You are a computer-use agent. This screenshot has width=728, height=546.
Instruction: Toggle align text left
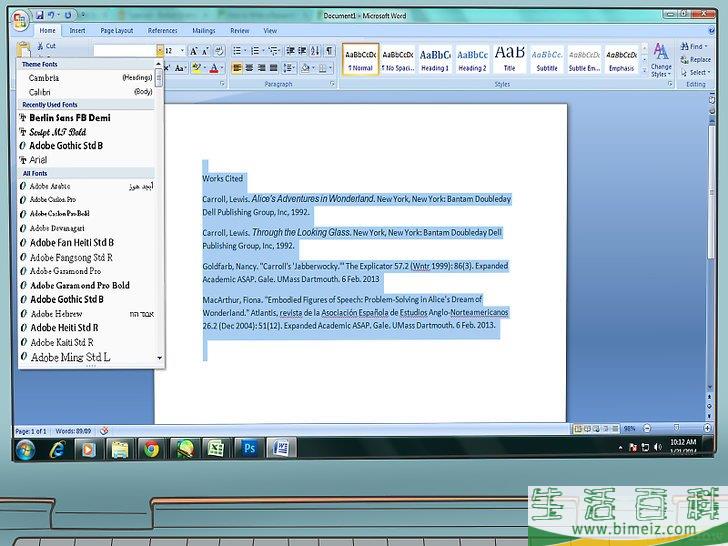pyautogui.click(x=237, y=68)
